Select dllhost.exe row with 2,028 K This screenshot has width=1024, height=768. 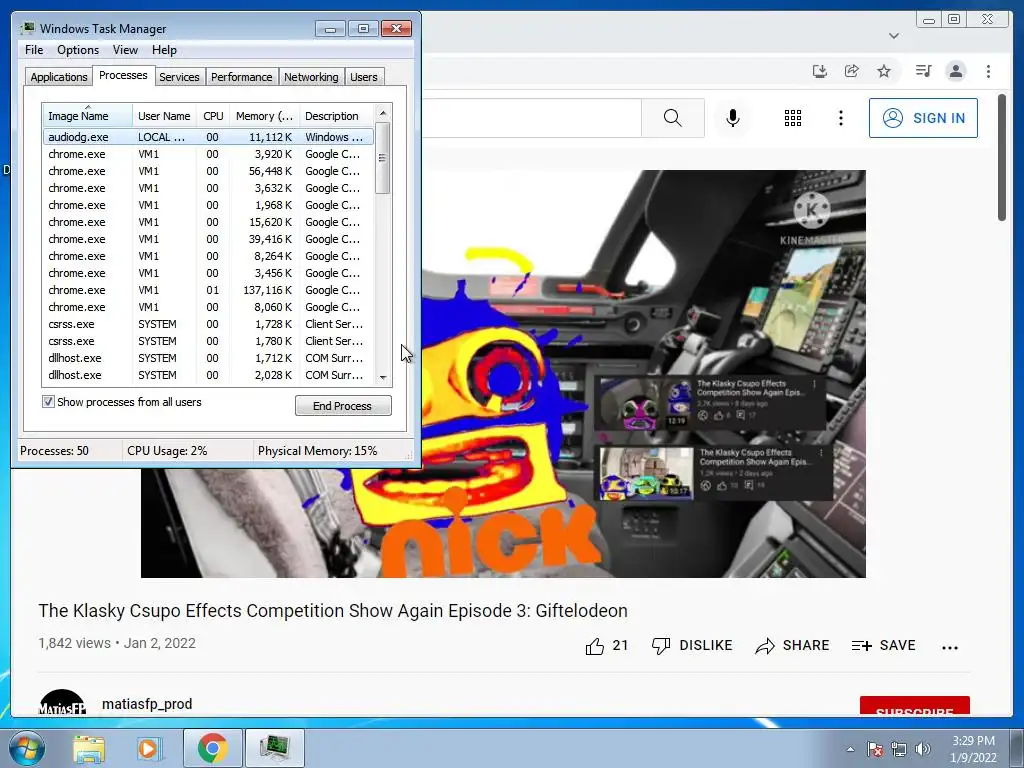pyautogui.click(x=208, y=375)
